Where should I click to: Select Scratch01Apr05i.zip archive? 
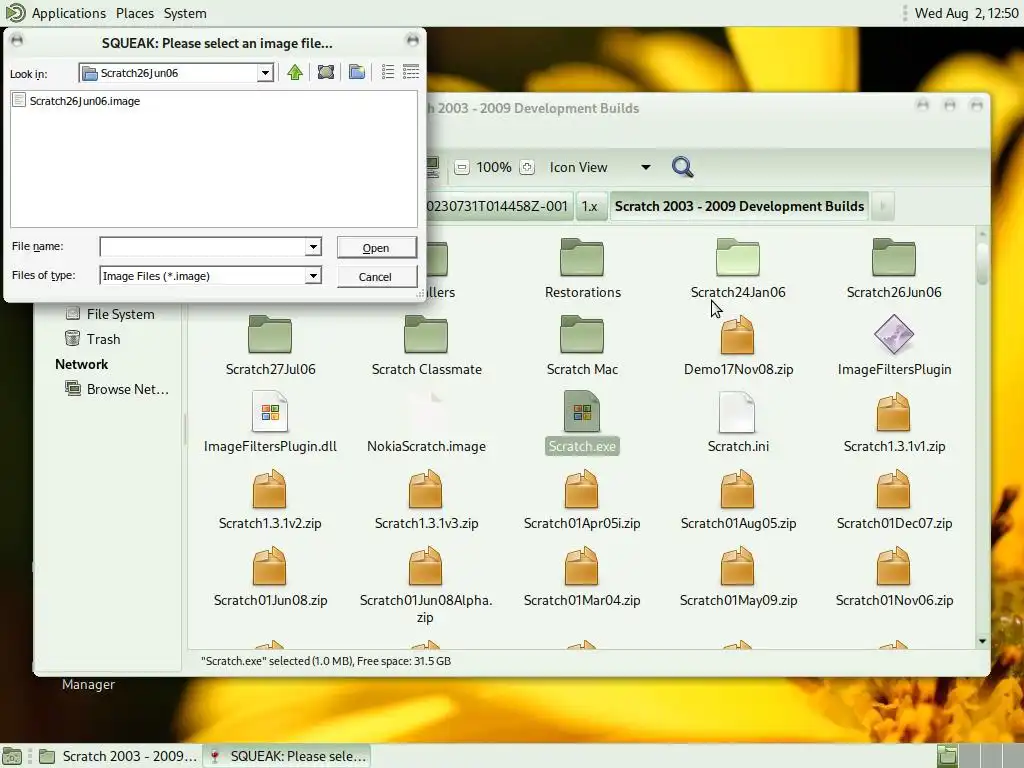tap(582, 499)
